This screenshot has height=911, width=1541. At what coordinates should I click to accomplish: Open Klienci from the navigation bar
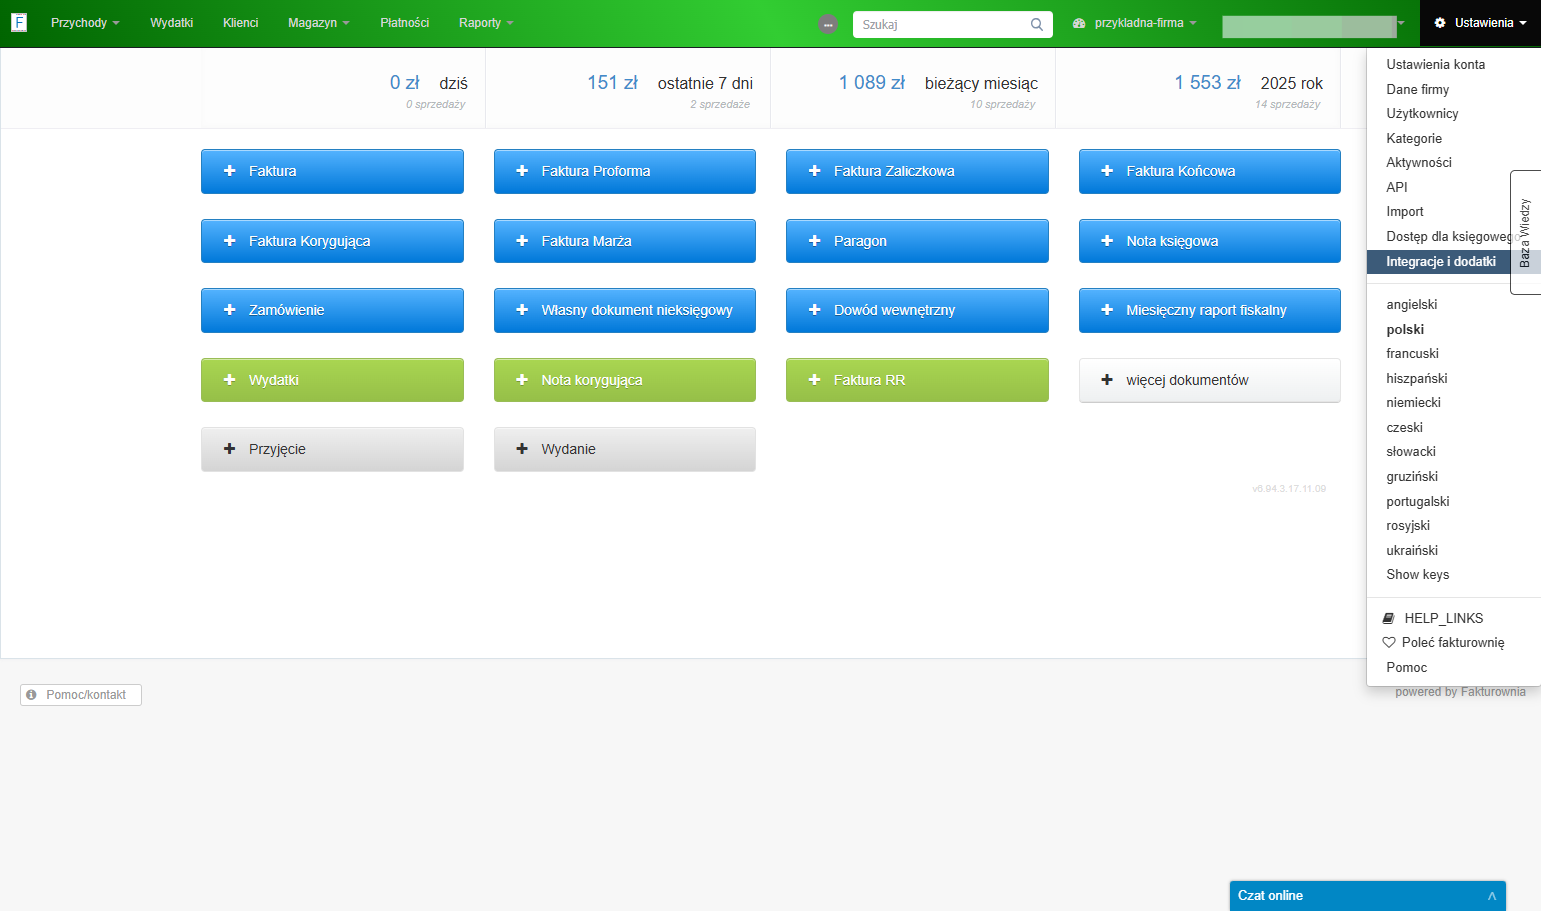(x=240, y=23)
